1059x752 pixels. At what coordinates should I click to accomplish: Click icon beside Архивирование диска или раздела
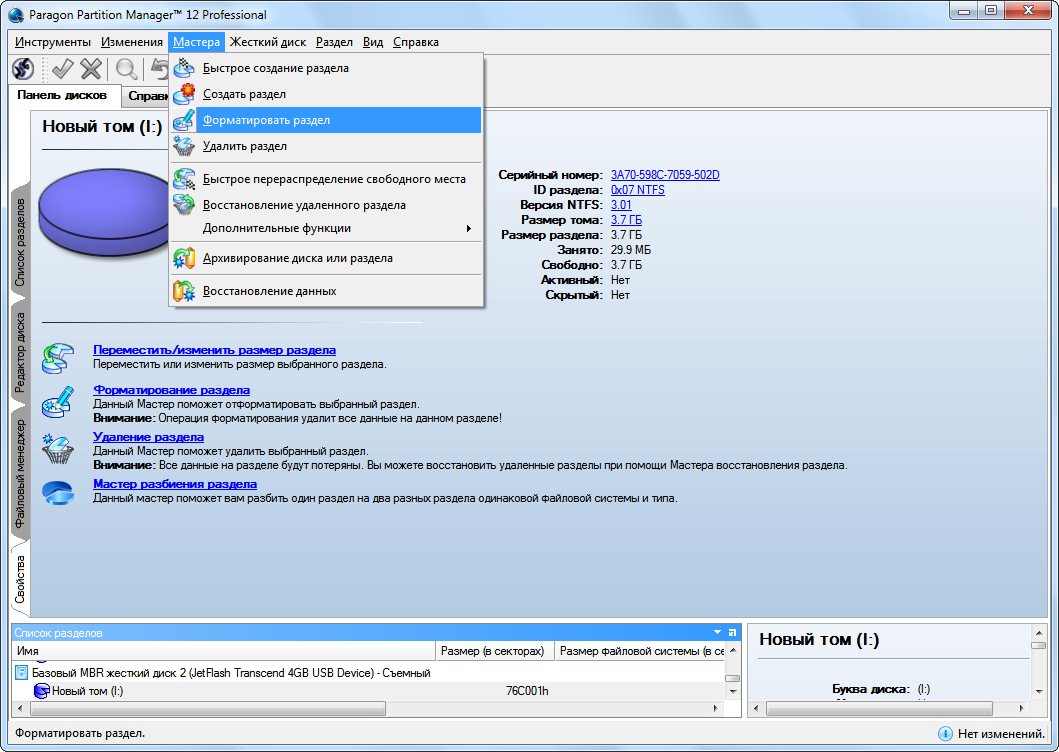pos(184,258)
